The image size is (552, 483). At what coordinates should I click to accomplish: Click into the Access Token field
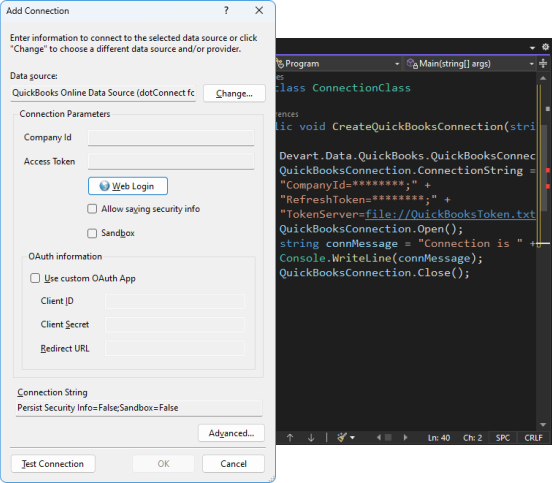tap(171, 161)
